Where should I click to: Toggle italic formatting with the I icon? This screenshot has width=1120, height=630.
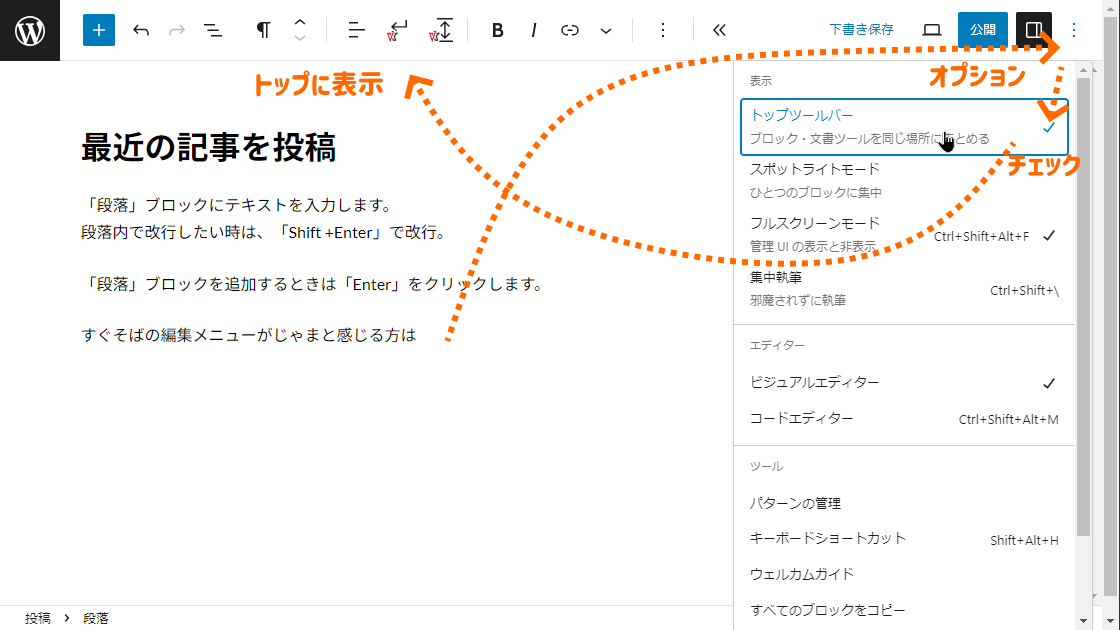534,30
